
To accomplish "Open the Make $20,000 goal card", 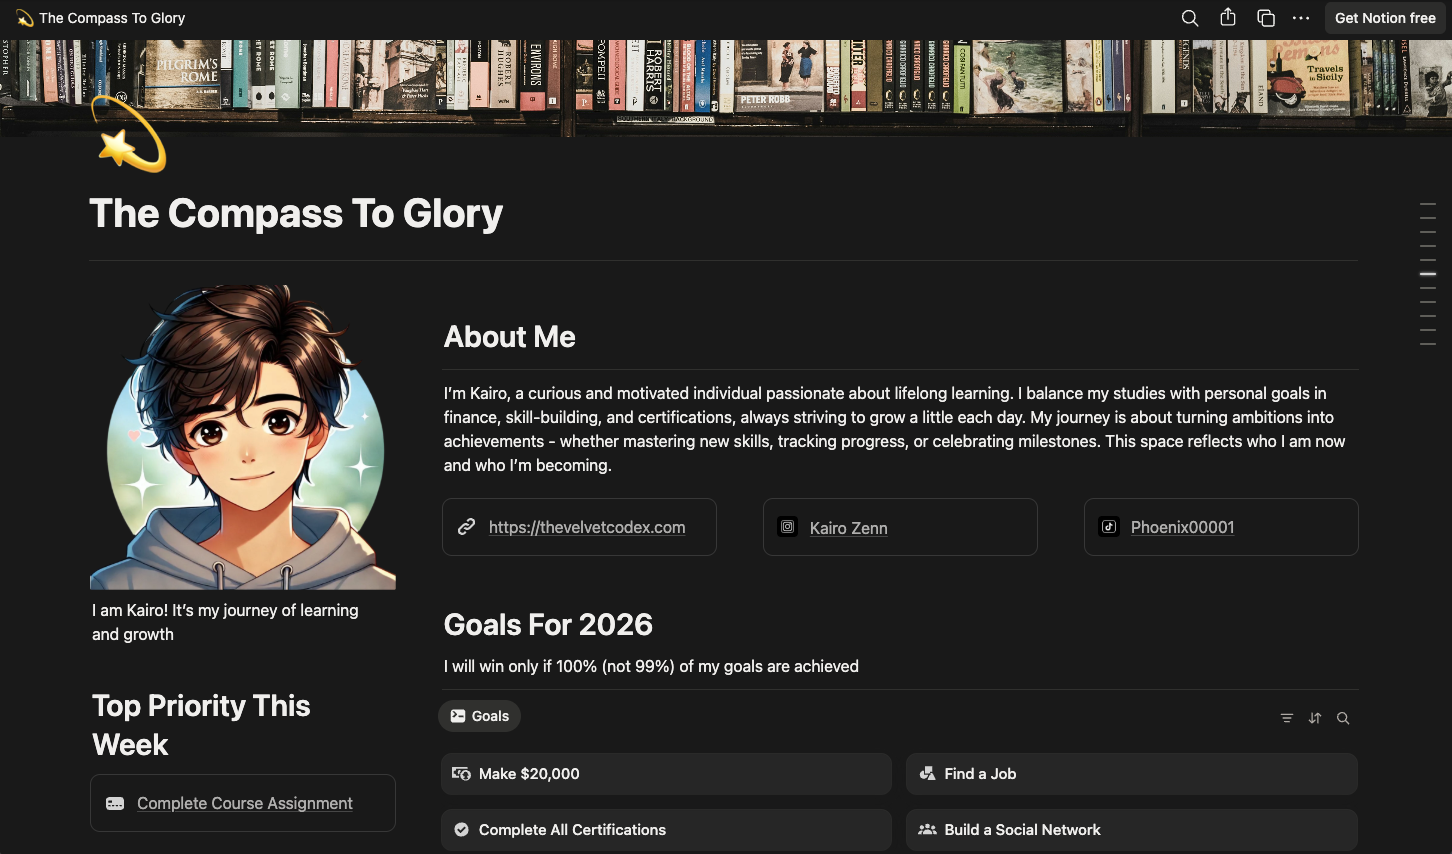I will (x=666, y=774).
